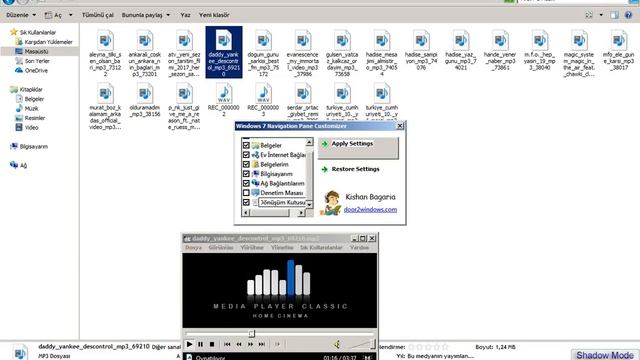The height and width of the screenshot is (360, 640).
Task: Uncheck the Belgelerim checkbox
Action: [246, 164]
